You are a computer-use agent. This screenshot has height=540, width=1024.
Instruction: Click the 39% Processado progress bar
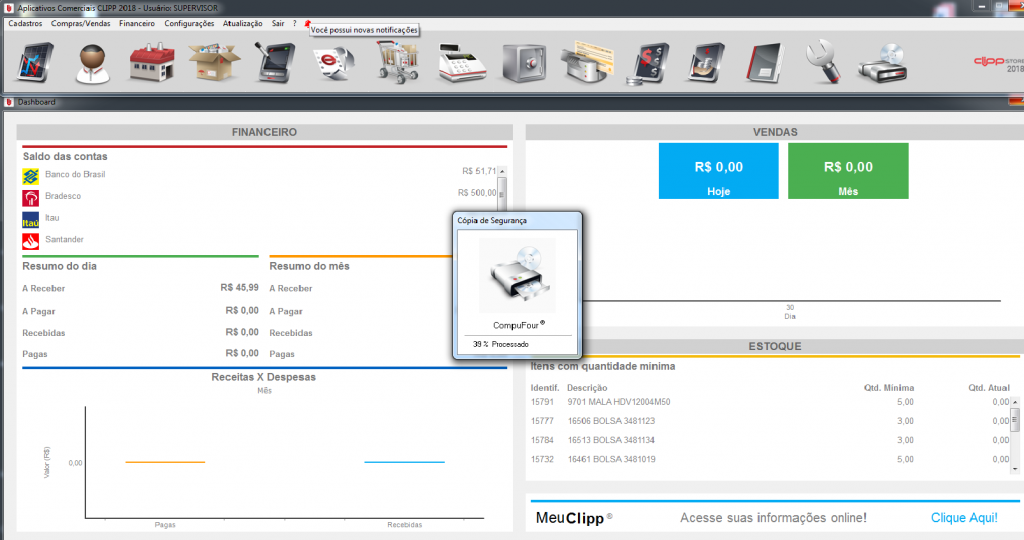(x=516, y=344)
